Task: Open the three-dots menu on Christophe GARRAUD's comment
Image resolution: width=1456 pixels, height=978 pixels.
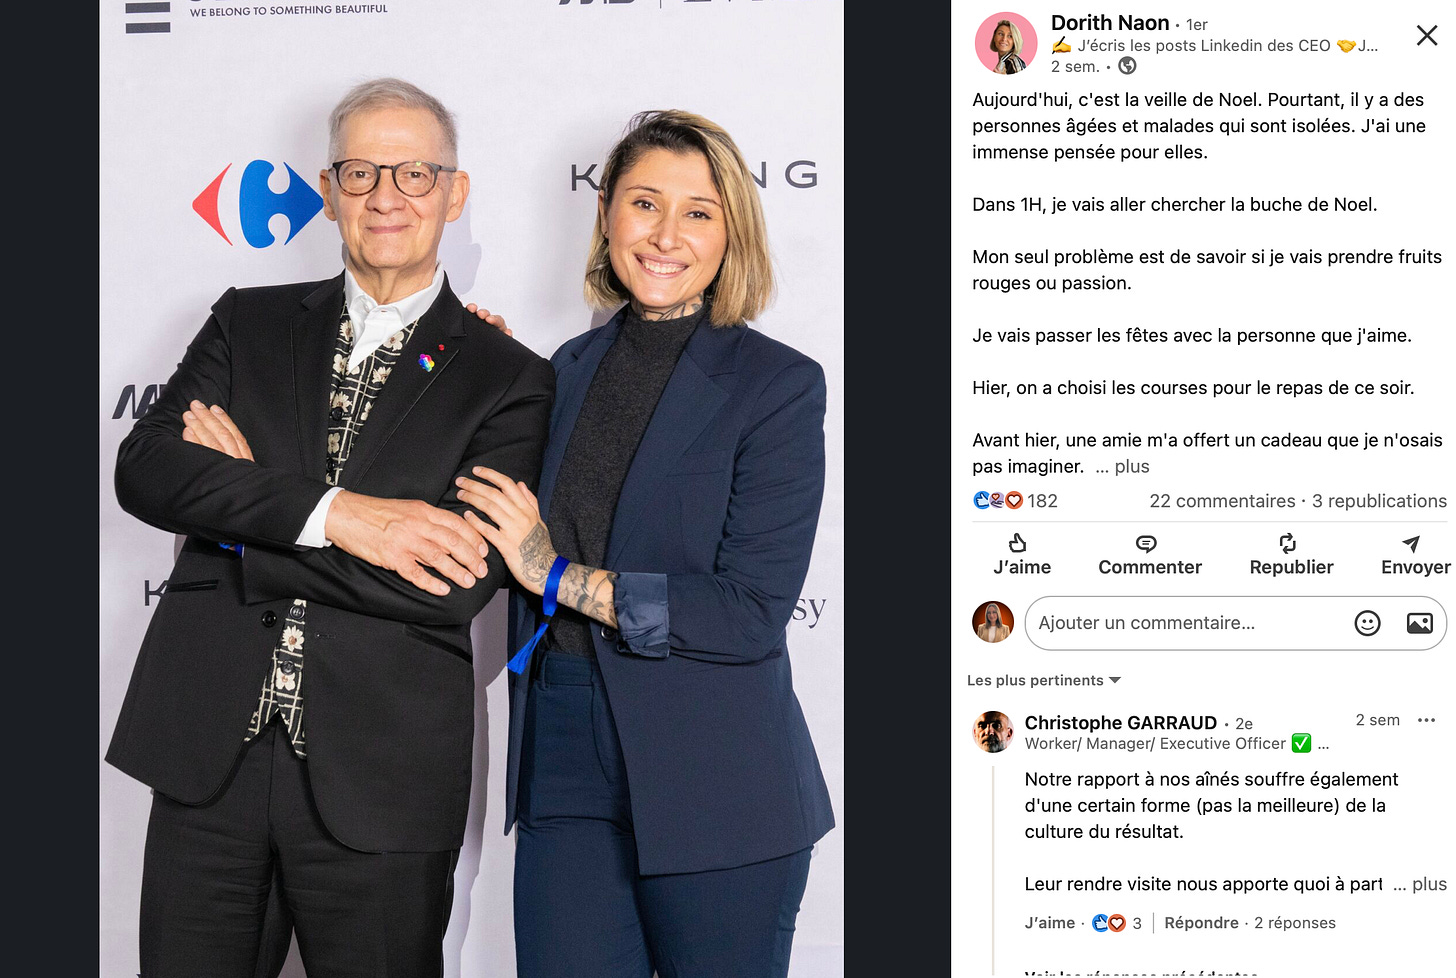Action: point(1426,720)
